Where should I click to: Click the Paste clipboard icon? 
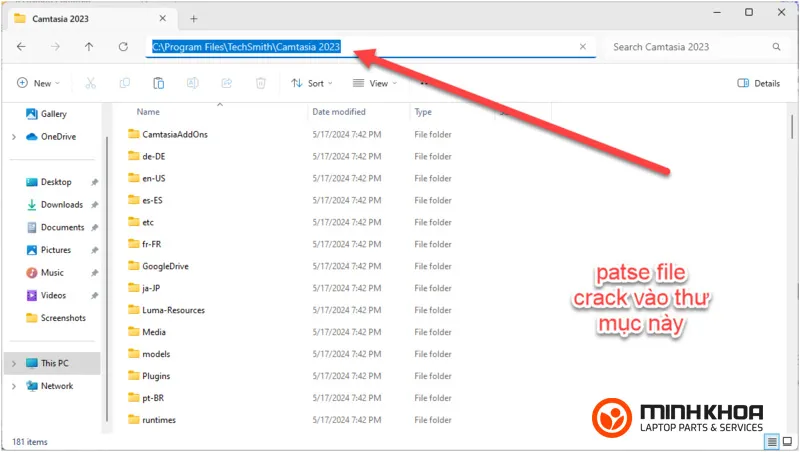(158, 84)
